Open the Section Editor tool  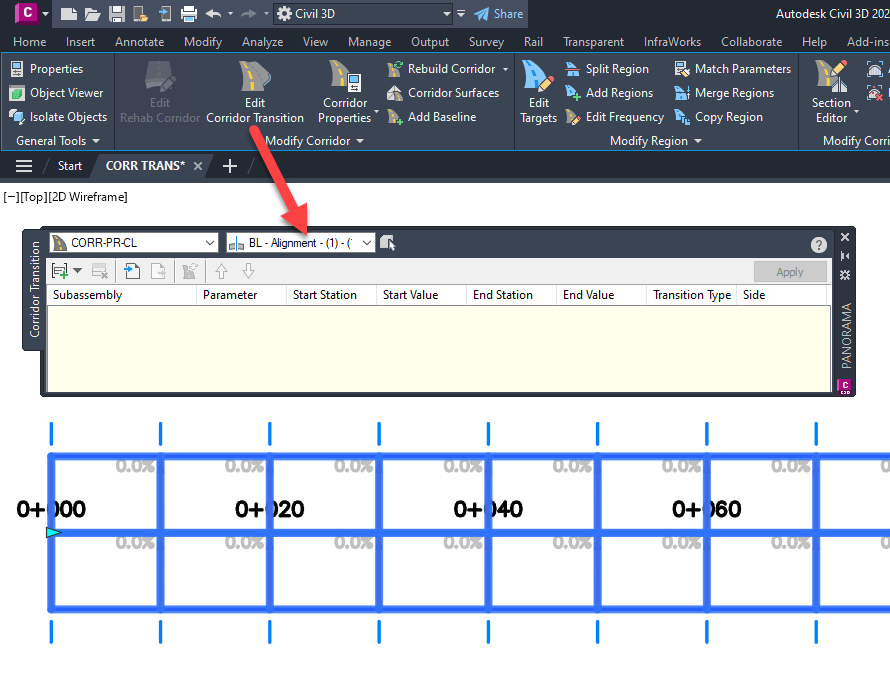[832, 92]
